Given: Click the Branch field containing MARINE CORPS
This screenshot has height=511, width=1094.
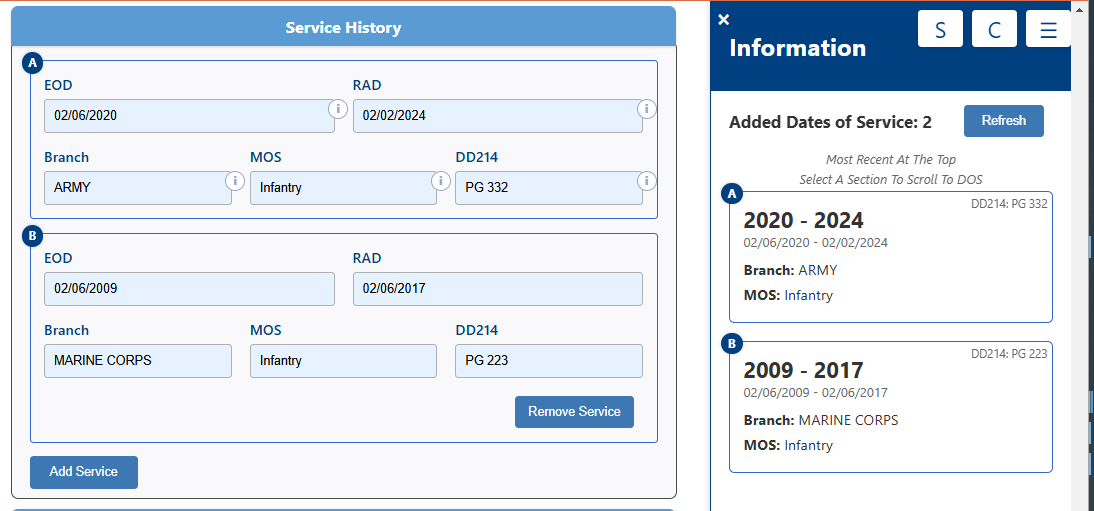Looking at the screenshot, I should click(137, 361).
